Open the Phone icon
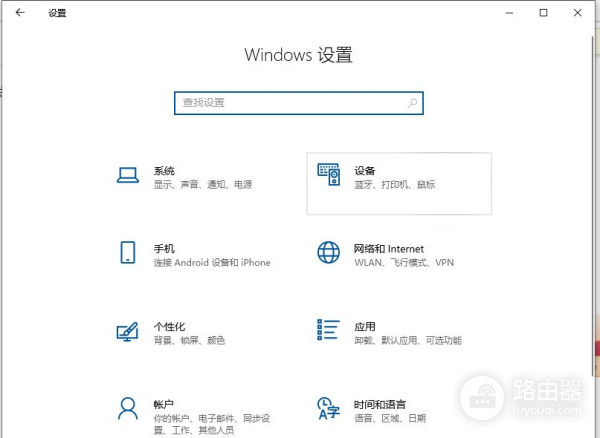 coord(128,252)
